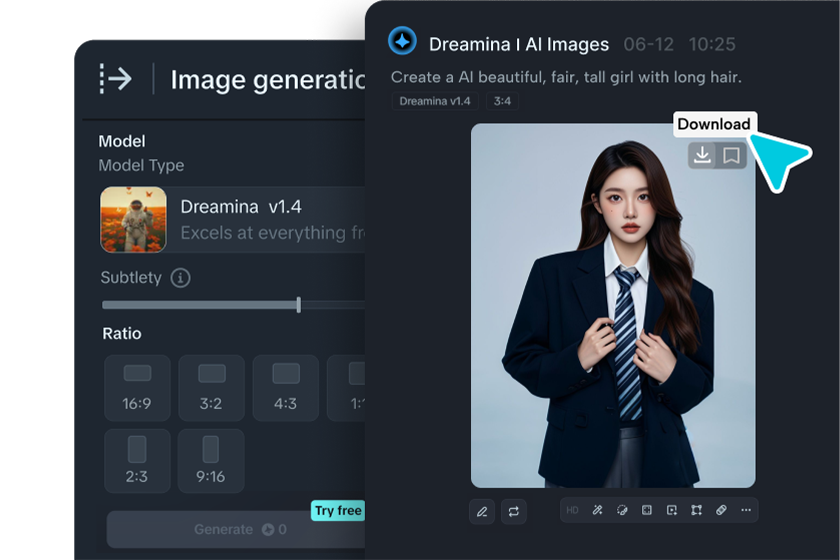Click the Subtlety info icon
This screenshot has width=840, height=560.
click(181, 278)
